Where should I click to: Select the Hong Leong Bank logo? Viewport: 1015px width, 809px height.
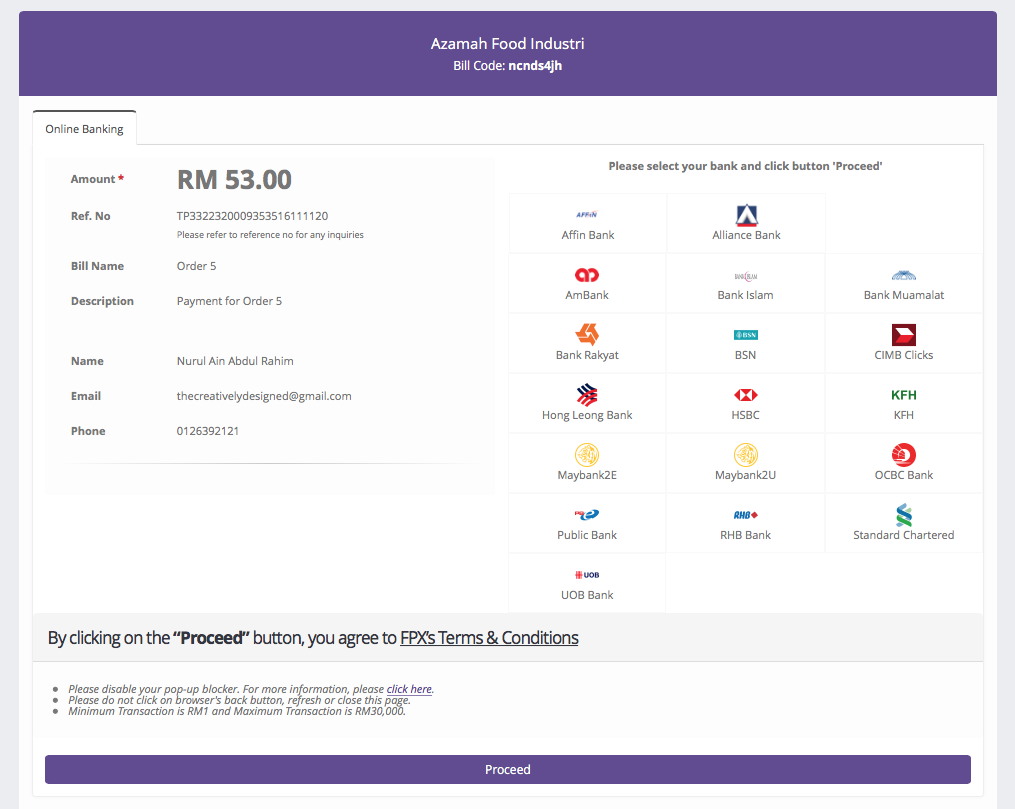pyautogui.click(x=587, y=395)
